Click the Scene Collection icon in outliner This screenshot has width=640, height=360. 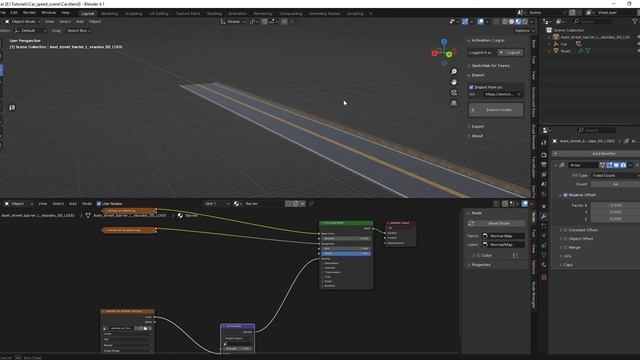[x=549, y=30]
